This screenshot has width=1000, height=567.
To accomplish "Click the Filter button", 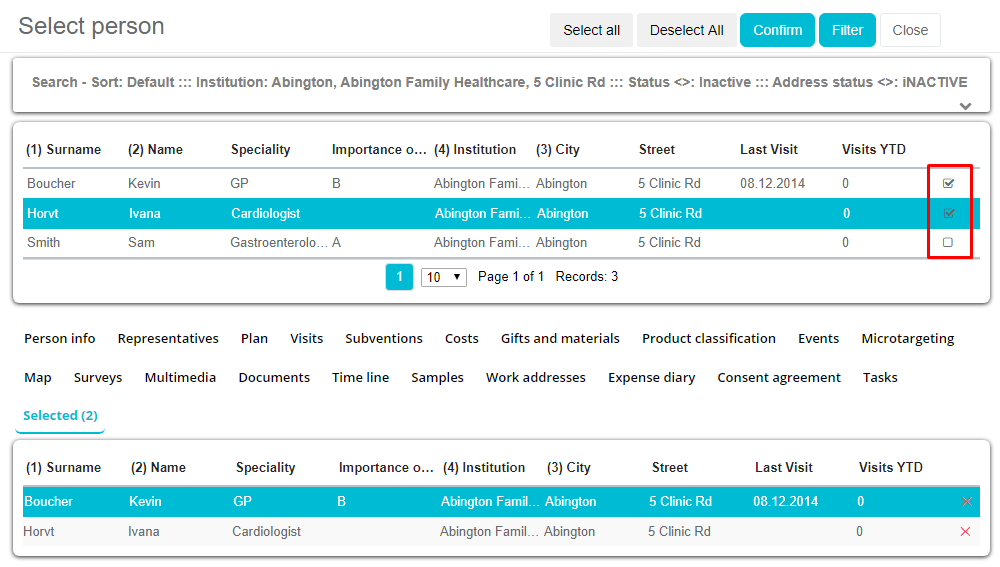I will click(x=847, y=30).
